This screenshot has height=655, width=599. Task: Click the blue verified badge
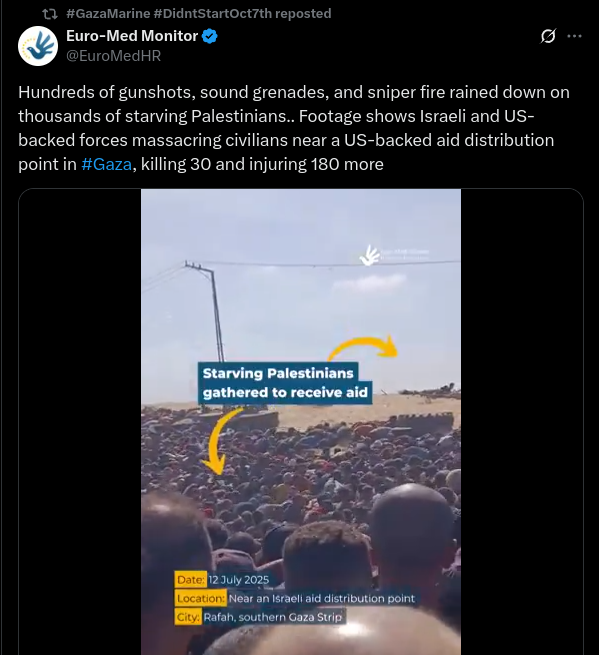click(x=210, y=36)
